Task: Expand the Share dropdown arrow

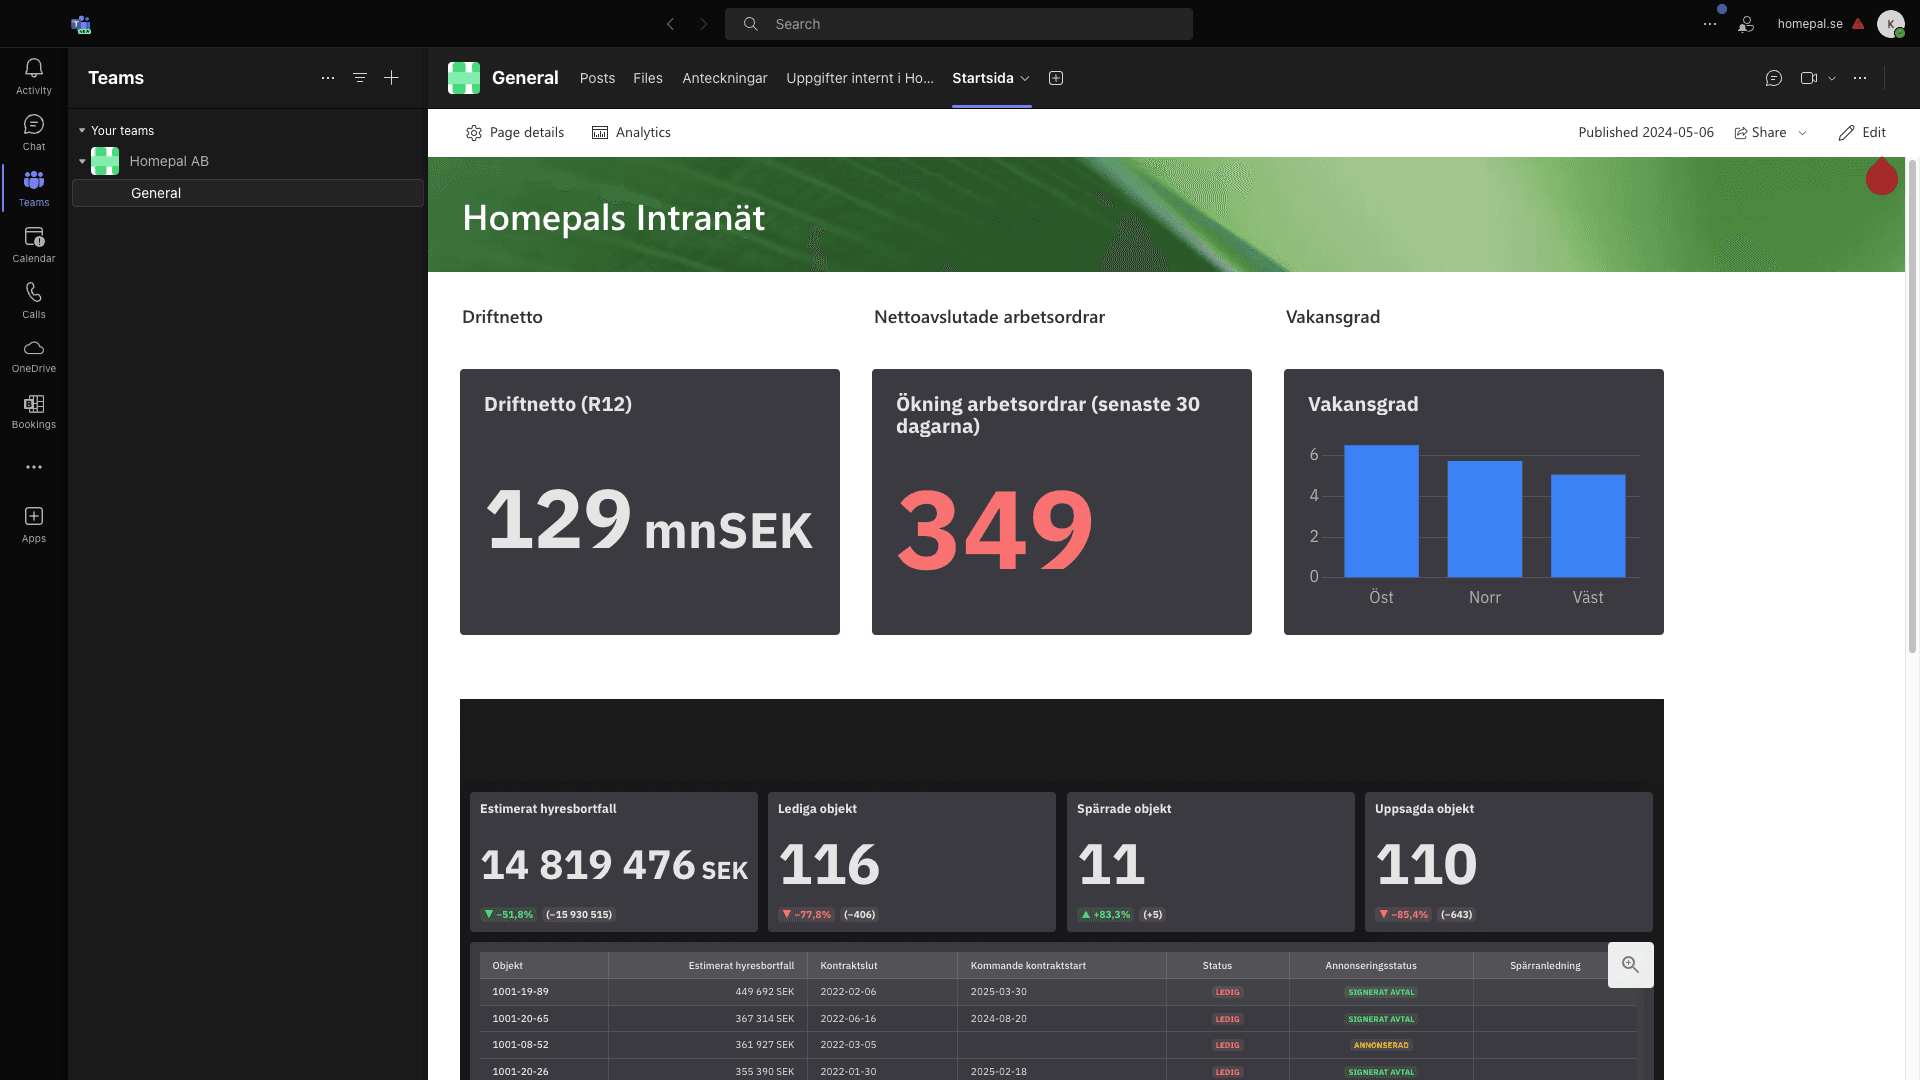Action: 1803,133
